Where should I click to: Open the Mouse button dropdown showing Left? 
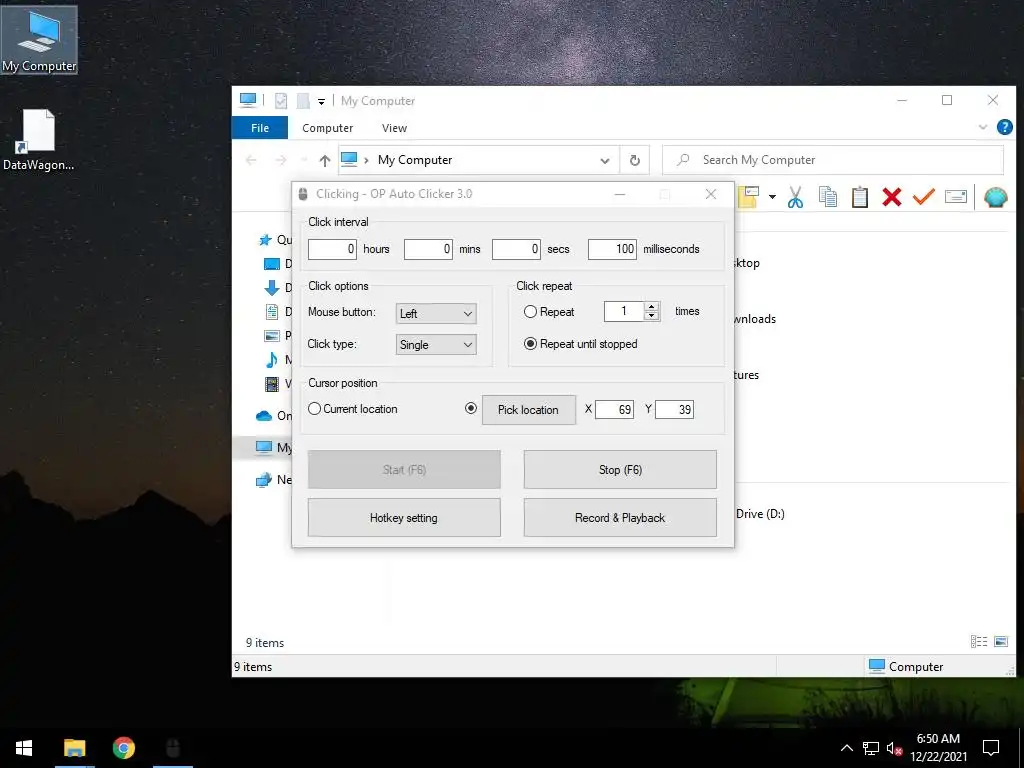pyautogui.click(x=436, y=313)
